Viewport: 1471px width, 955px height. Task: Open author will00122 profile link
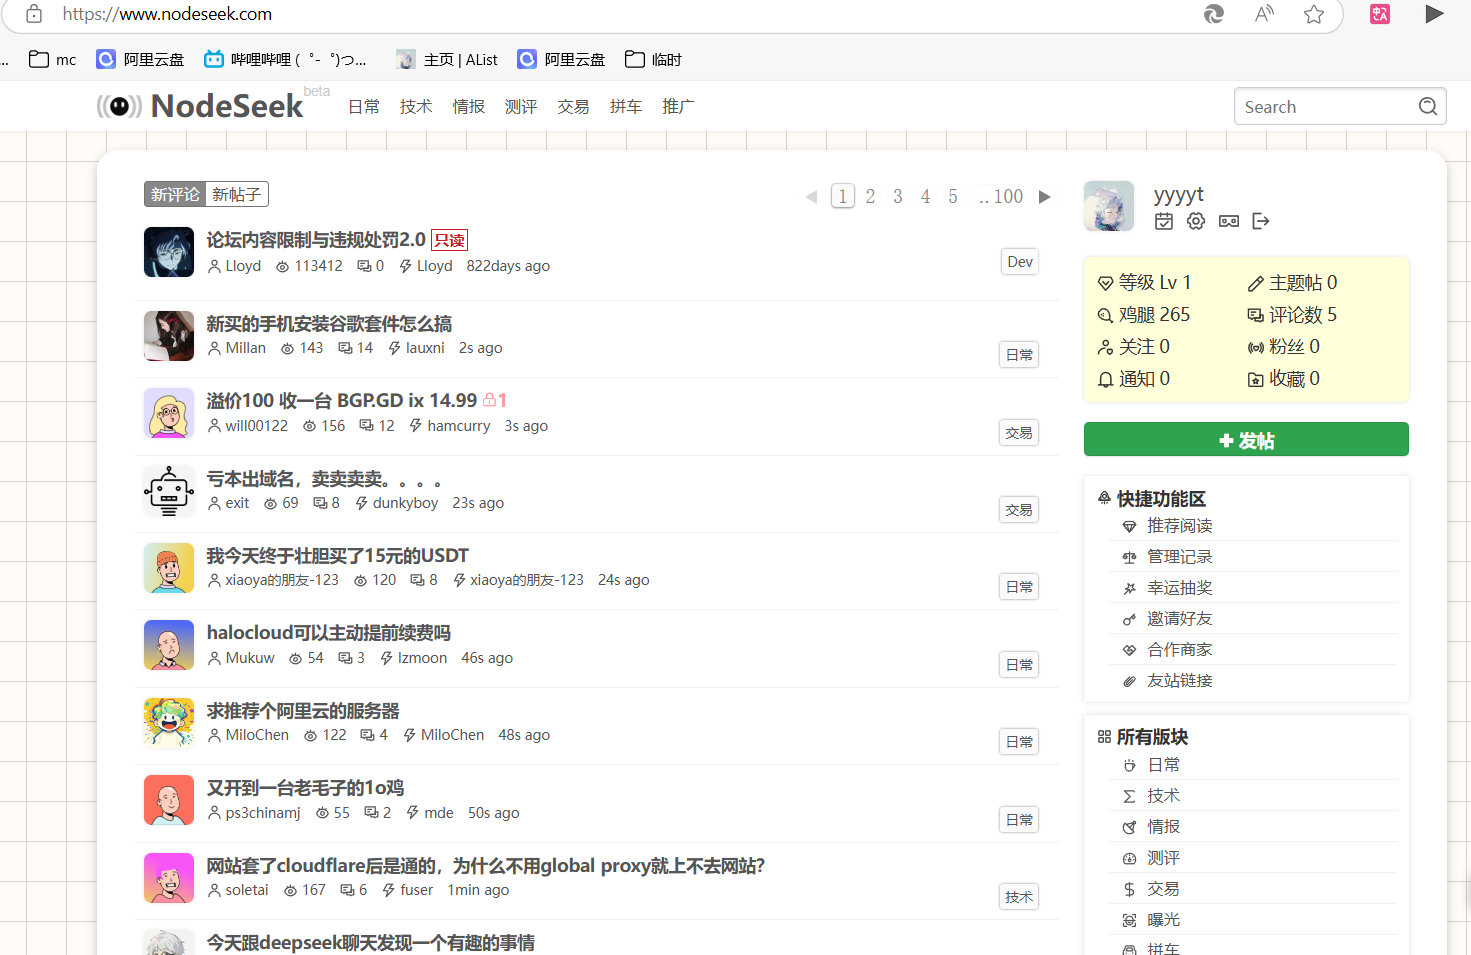click(256, 425)
